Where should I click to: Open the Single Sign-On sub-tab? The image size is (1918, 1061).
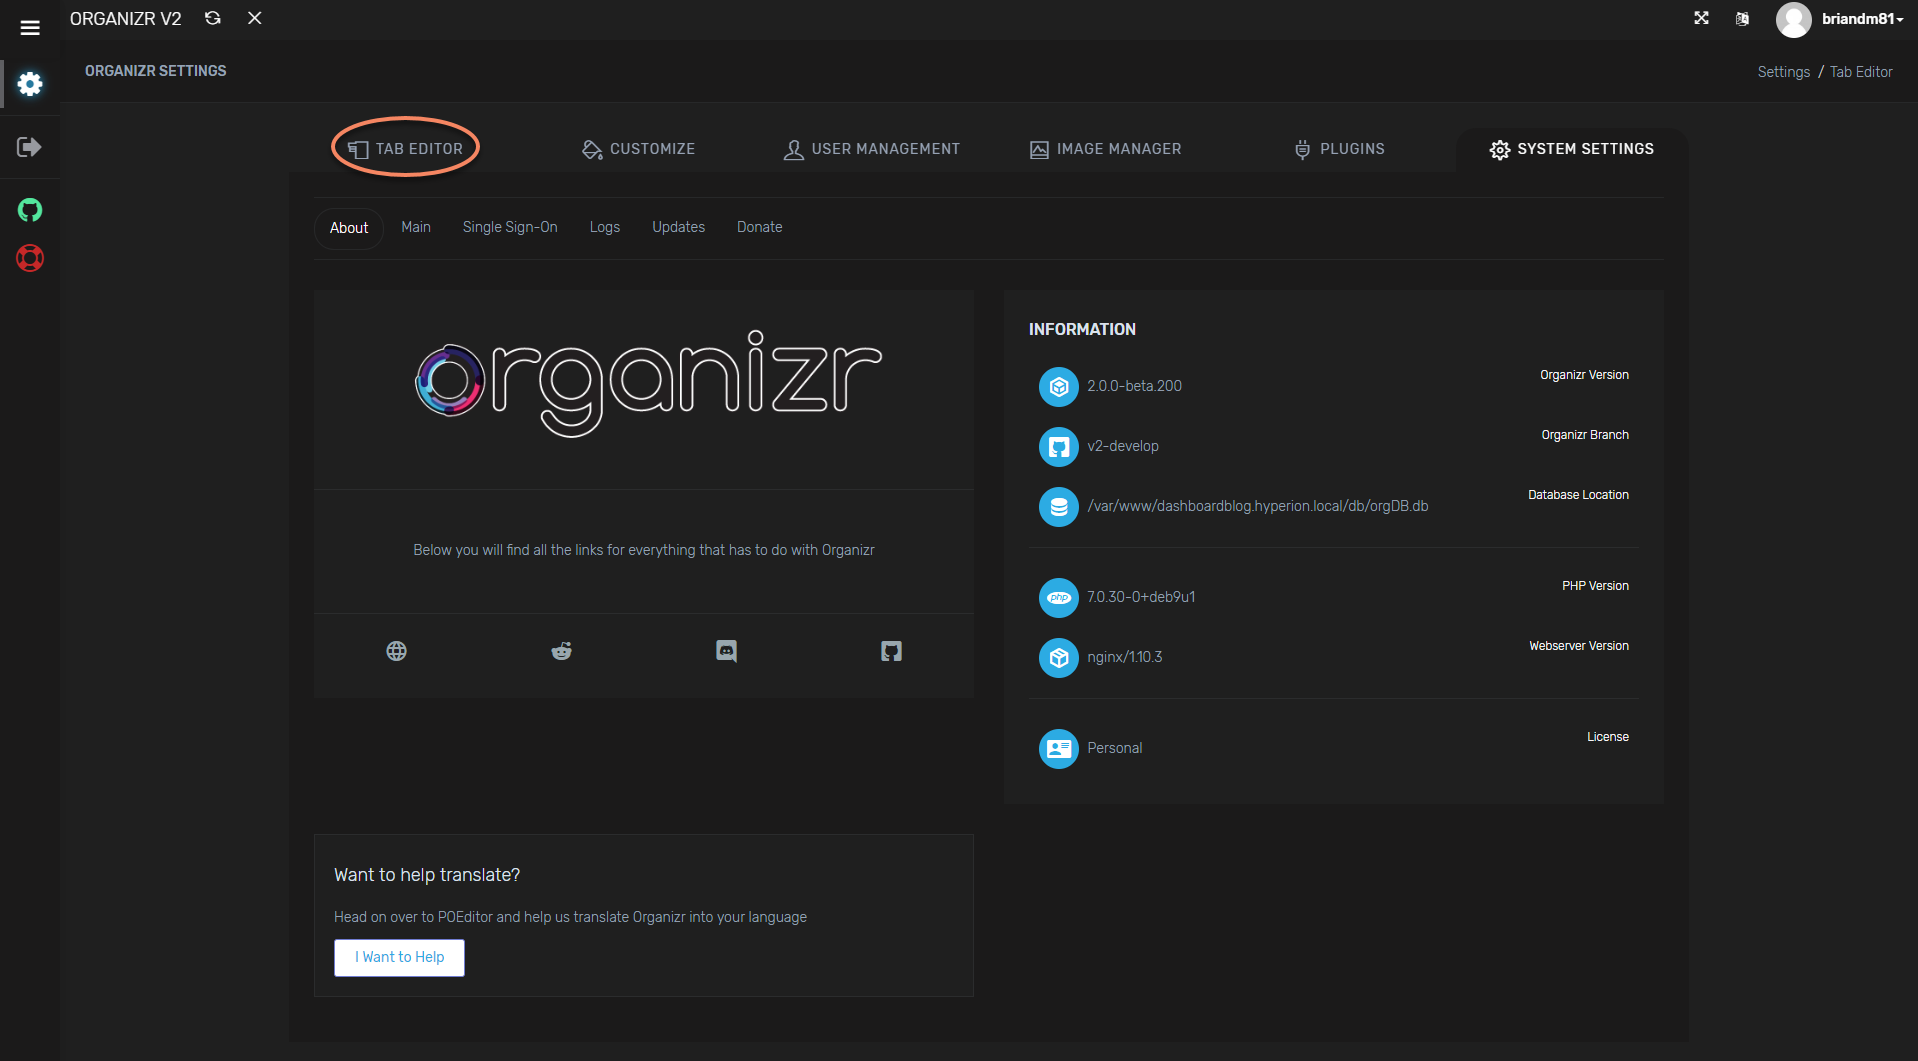click(x=510, y=227)
